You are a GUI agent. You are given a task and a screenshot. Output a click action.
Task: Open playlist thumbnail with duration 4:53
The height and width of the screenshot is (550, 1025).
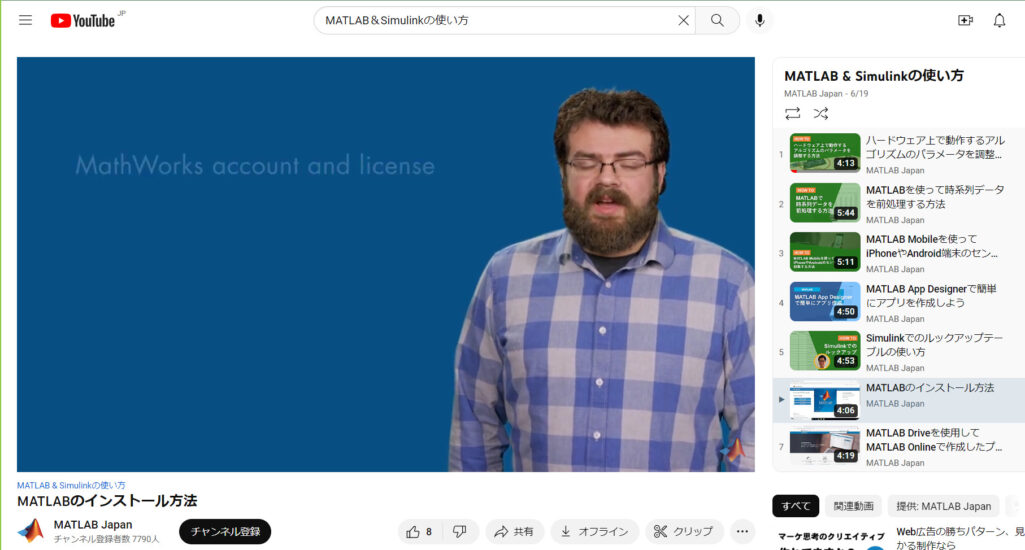(x=825, y=351)
